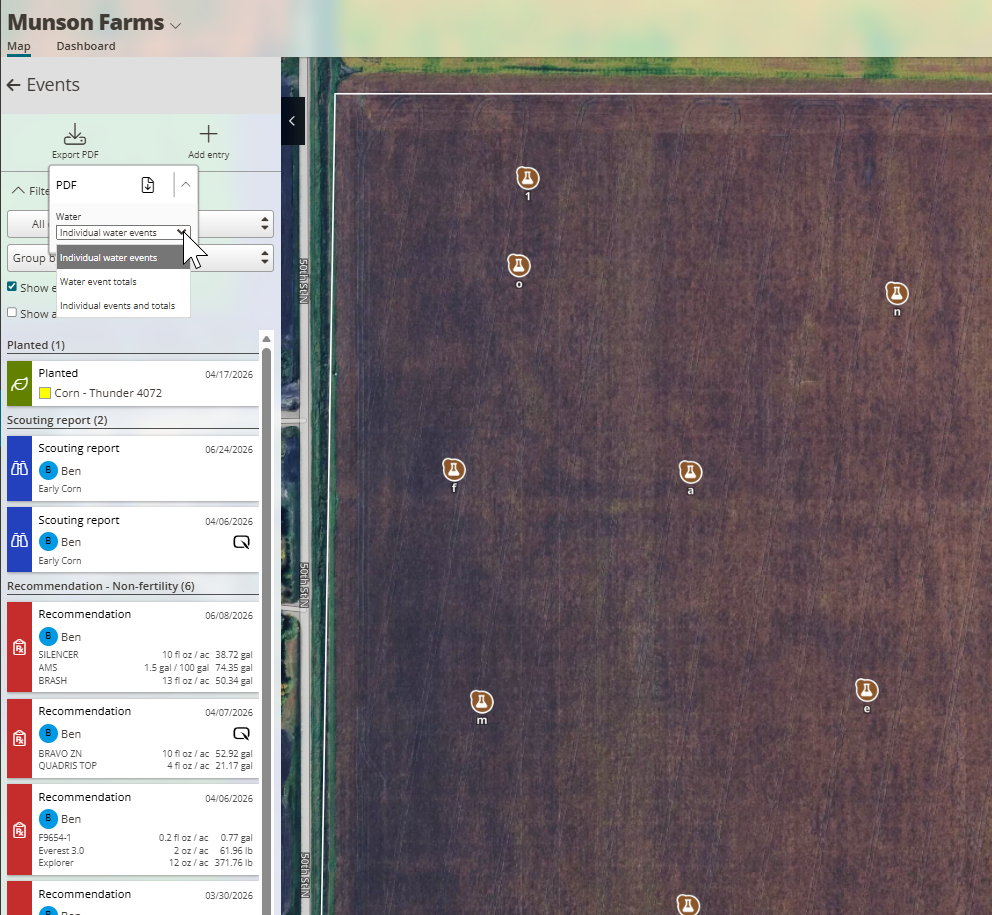
Task: Select soil sample marker m
Action: pyautogui.click(x=481, y=702)
